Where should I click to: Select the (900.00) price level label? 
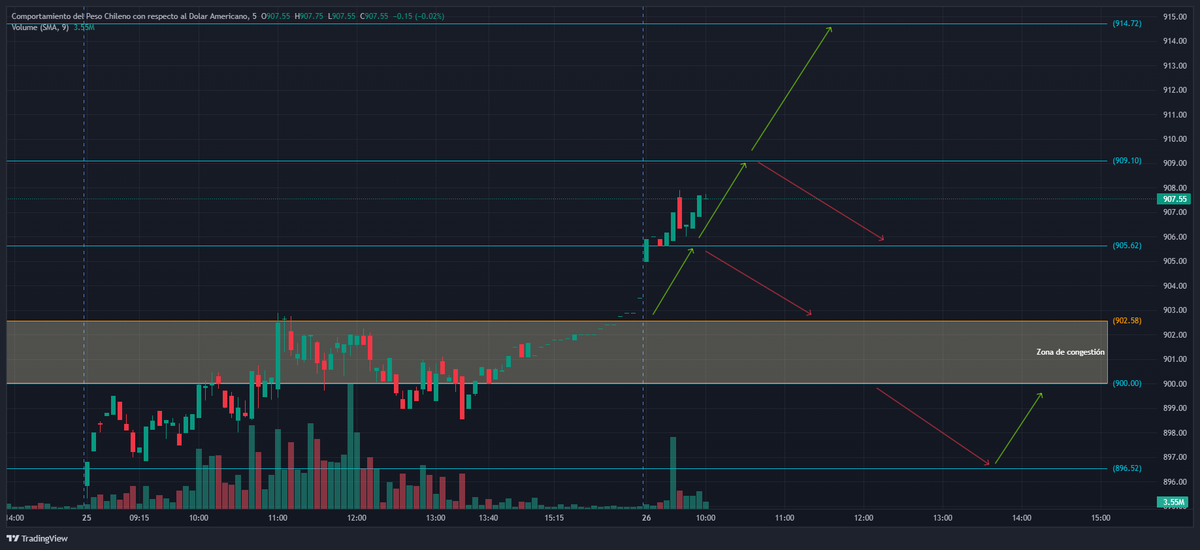(x=1127, y=384)
